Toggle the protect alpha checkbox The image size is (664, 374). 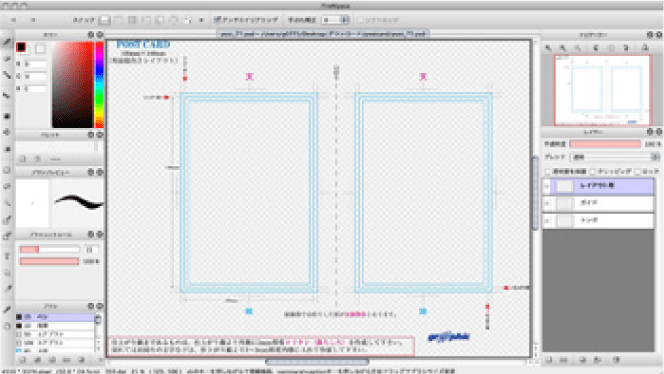click(548, 172)
